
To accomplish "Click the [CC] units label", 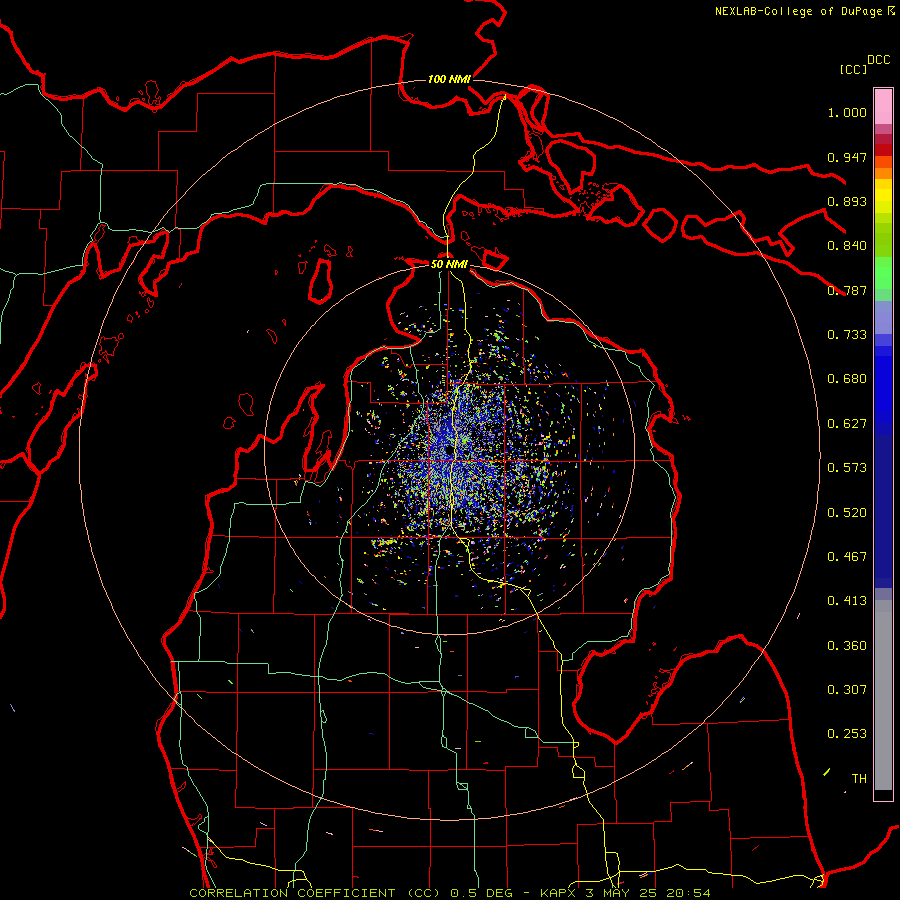I will click(853, 69).
